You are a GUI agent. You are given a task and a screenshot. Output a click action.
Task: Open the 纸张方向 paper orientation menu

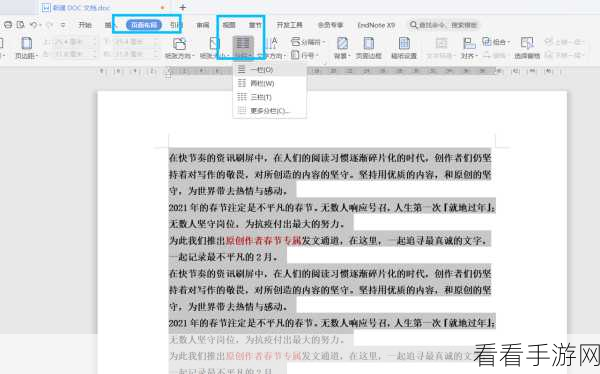pos(179,48)
